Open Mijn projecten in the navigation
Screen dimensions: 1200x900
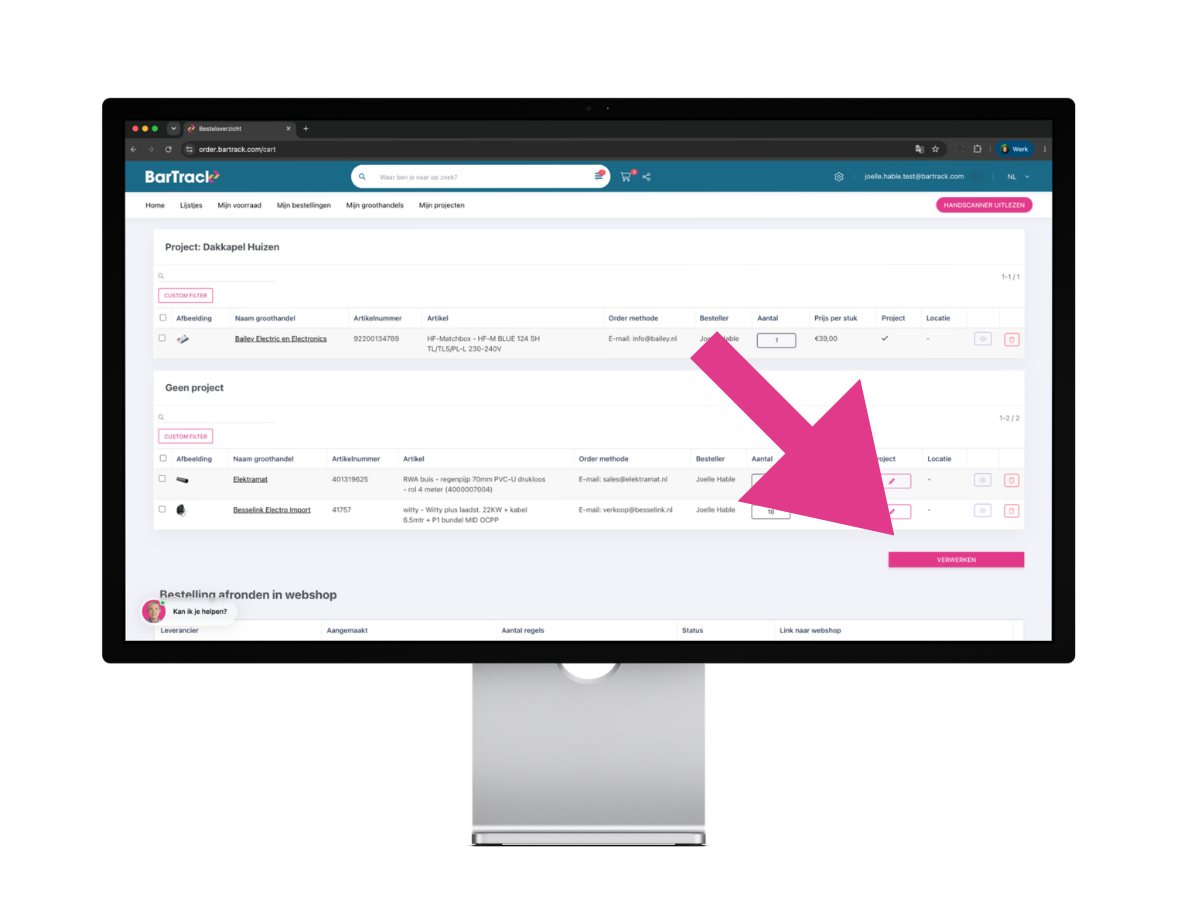(x=442, y=205)
